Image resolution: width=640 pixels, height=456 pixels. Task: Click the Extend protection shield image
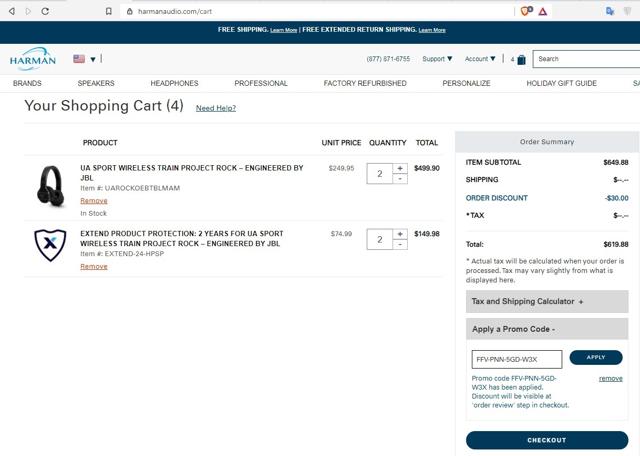50,245
